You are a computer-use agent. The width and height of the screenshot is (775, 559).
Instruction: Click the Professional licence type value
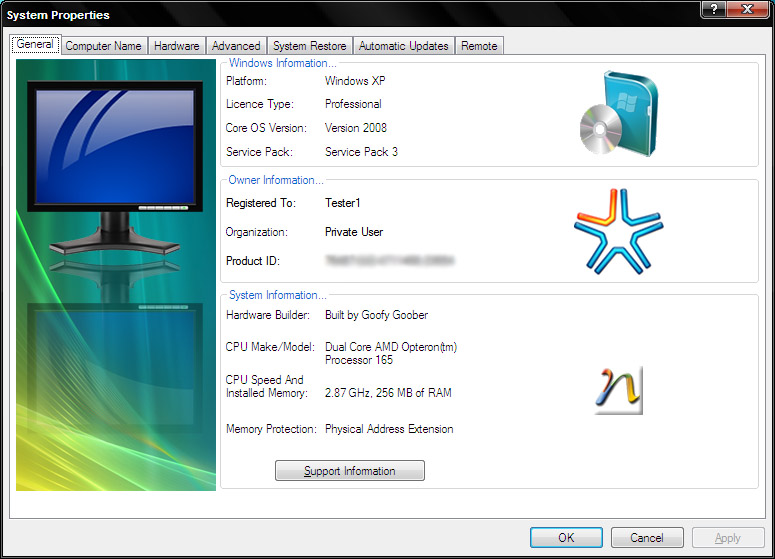(x=353, y=104)
